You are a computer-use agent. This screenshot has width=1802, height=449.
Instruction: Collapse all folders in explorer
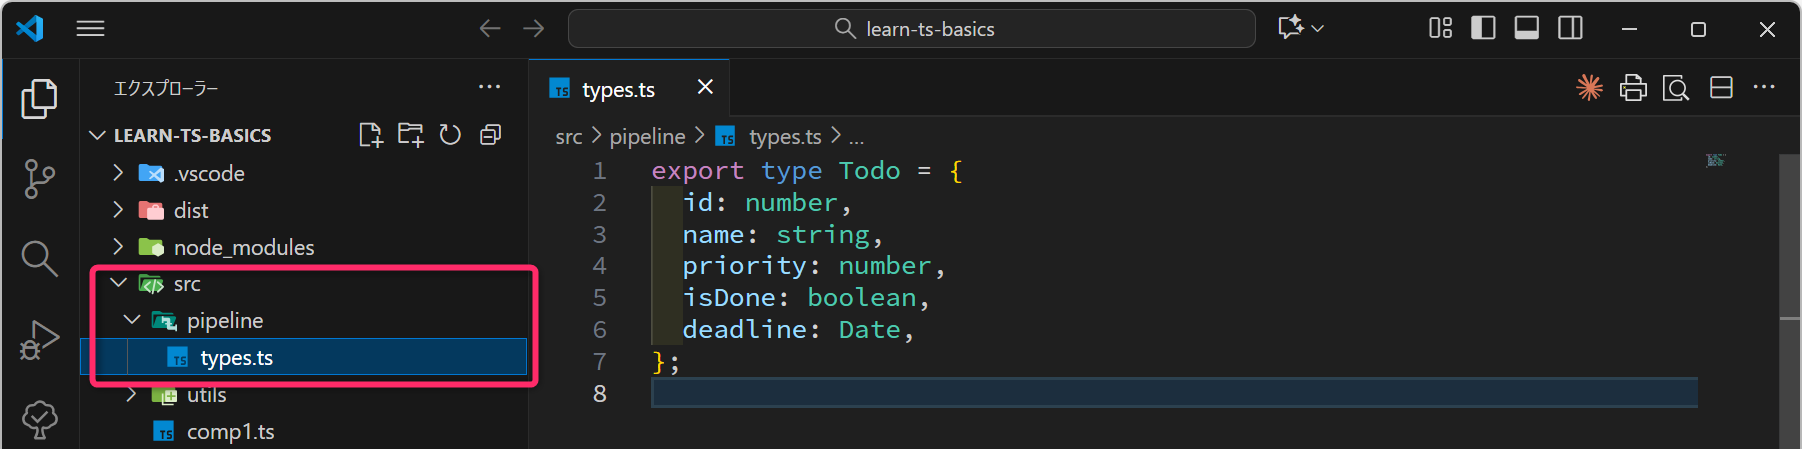(490, 135)
